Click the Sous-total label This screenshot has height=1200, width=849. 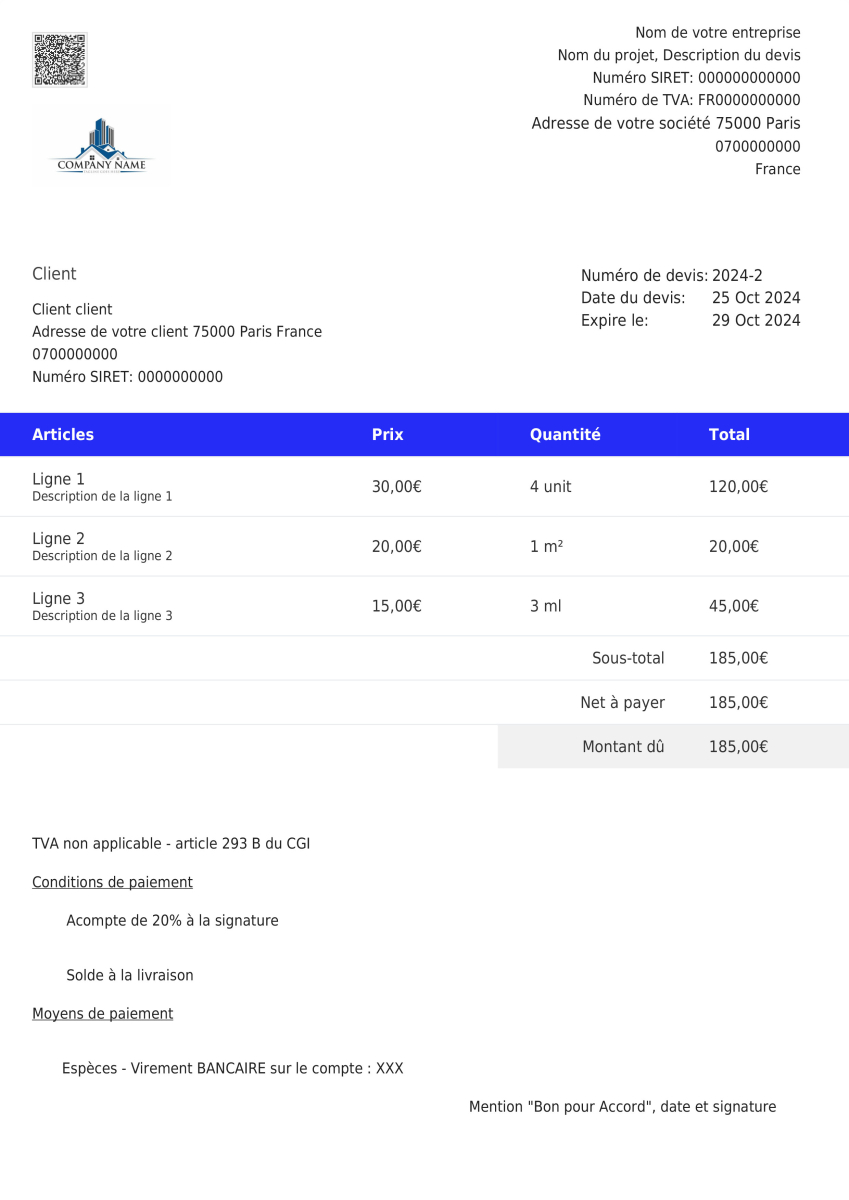628,658
